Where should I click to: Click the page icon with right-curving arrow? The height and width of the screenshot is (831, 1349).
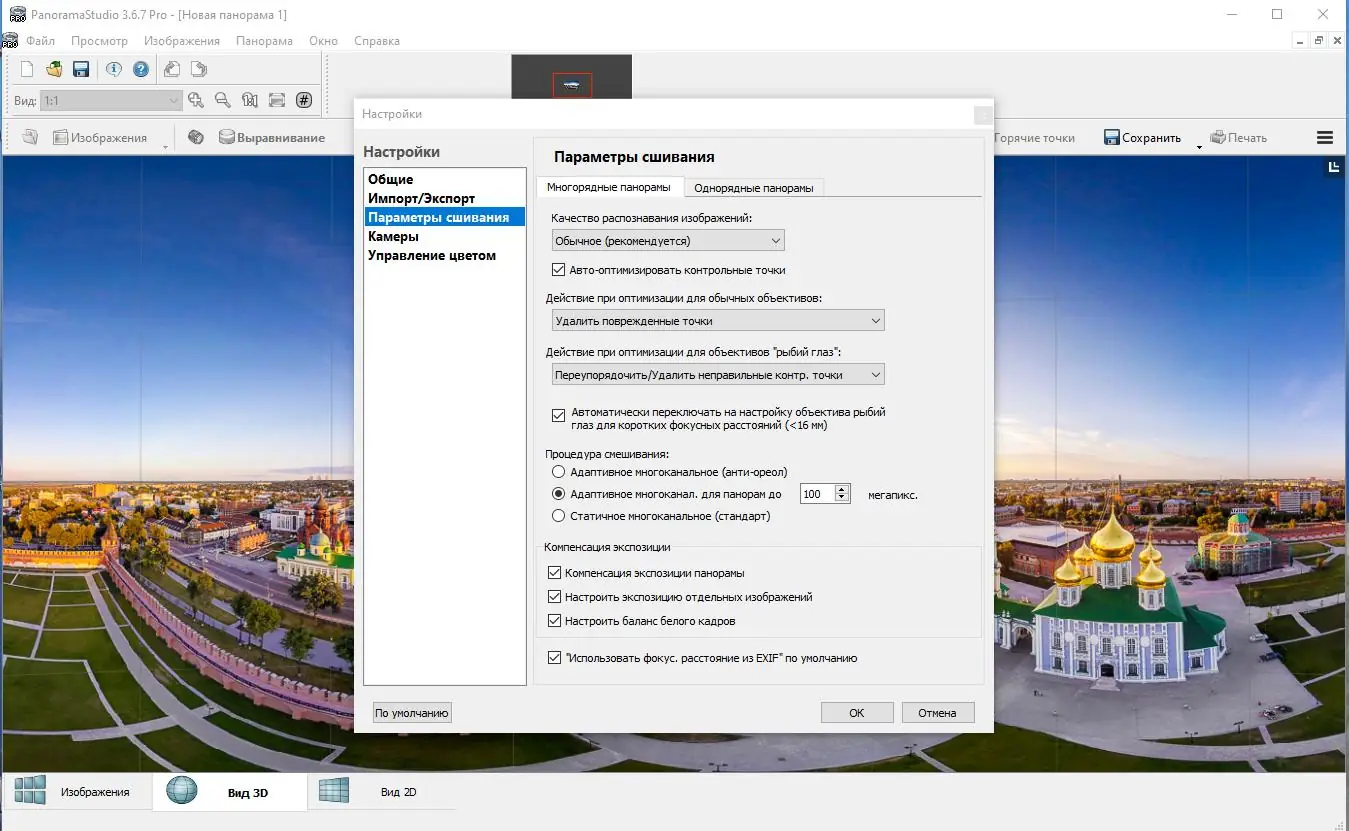(199, 69)
